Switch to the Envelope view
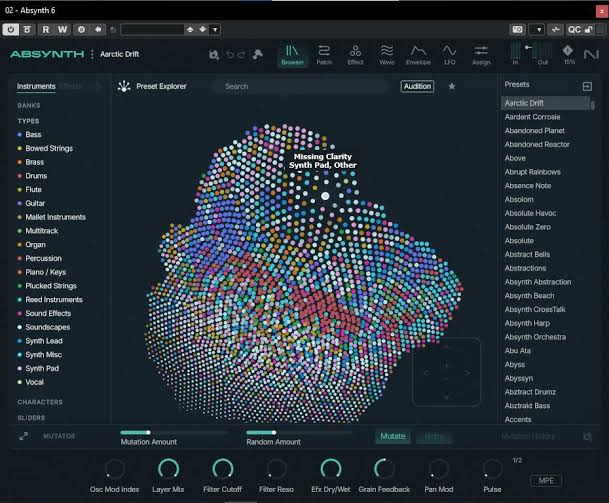 coord(418,55)
